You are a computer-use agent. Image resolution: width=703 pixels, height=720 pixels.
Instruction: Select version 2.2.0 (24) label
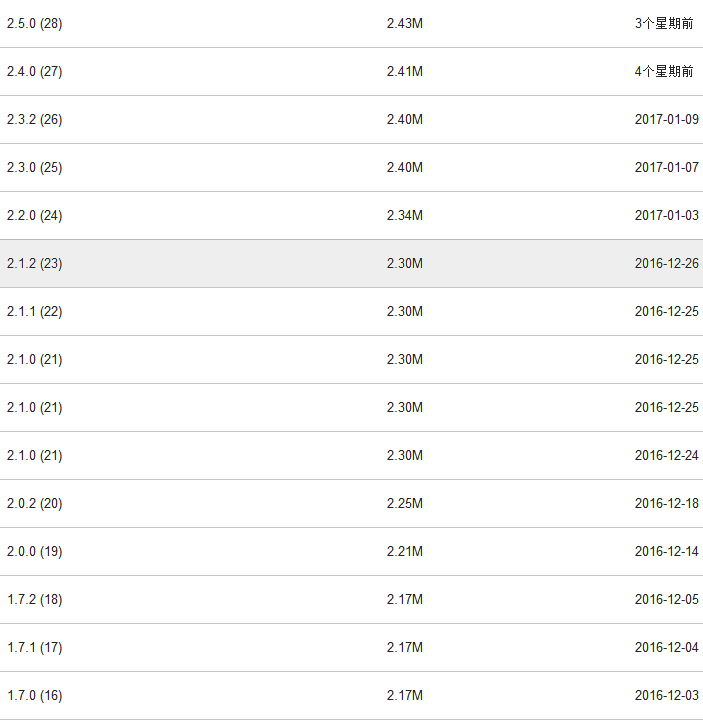(x=35, y=215)
